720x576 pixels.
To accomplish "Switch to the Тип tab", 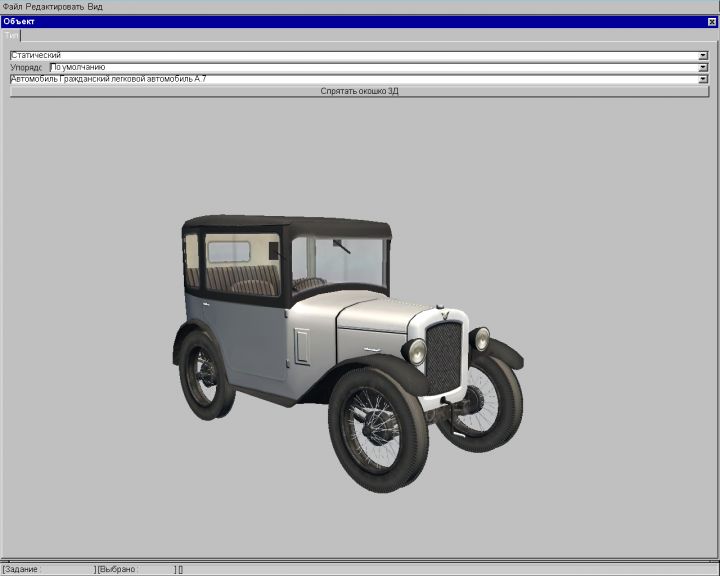I will point(12,35).
